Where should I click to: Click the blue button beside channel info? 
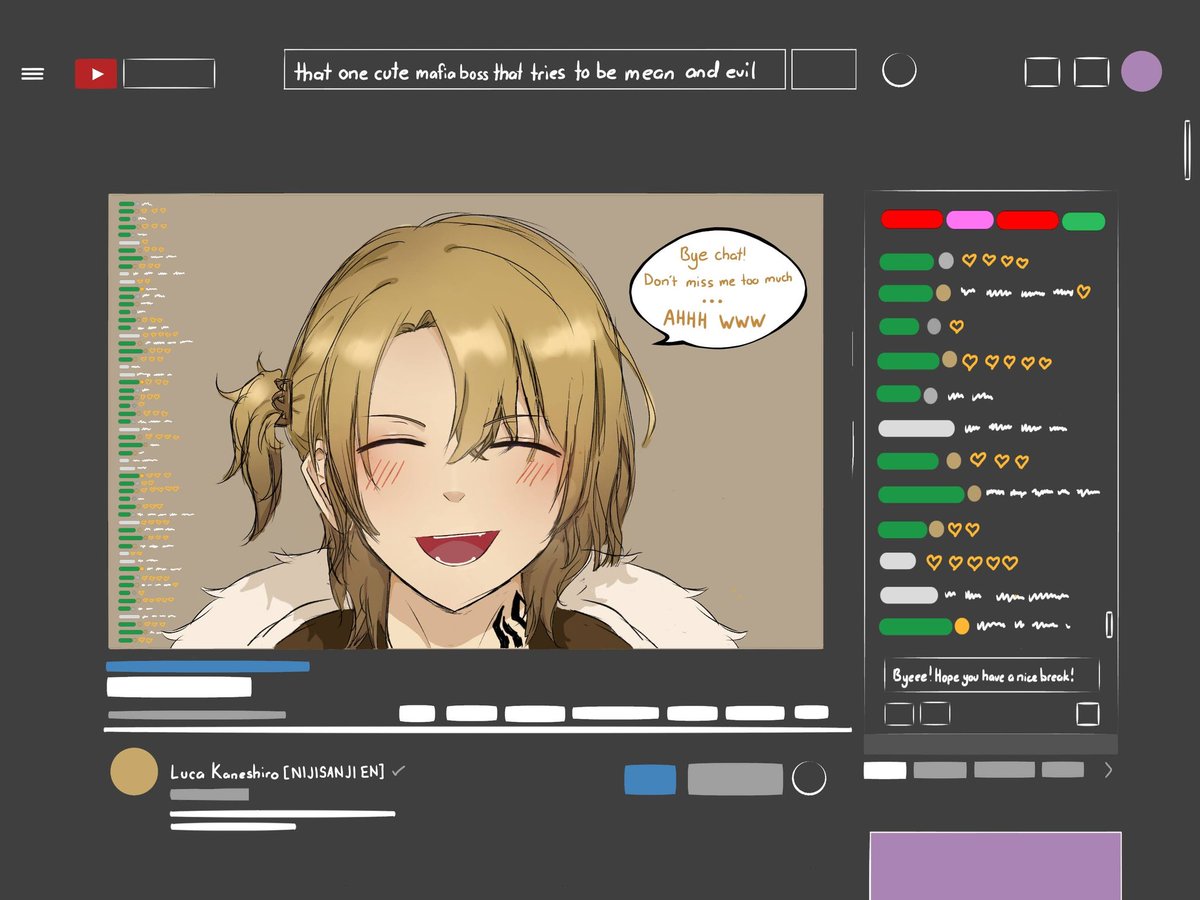pyautogui.click(x=650, y=780)
